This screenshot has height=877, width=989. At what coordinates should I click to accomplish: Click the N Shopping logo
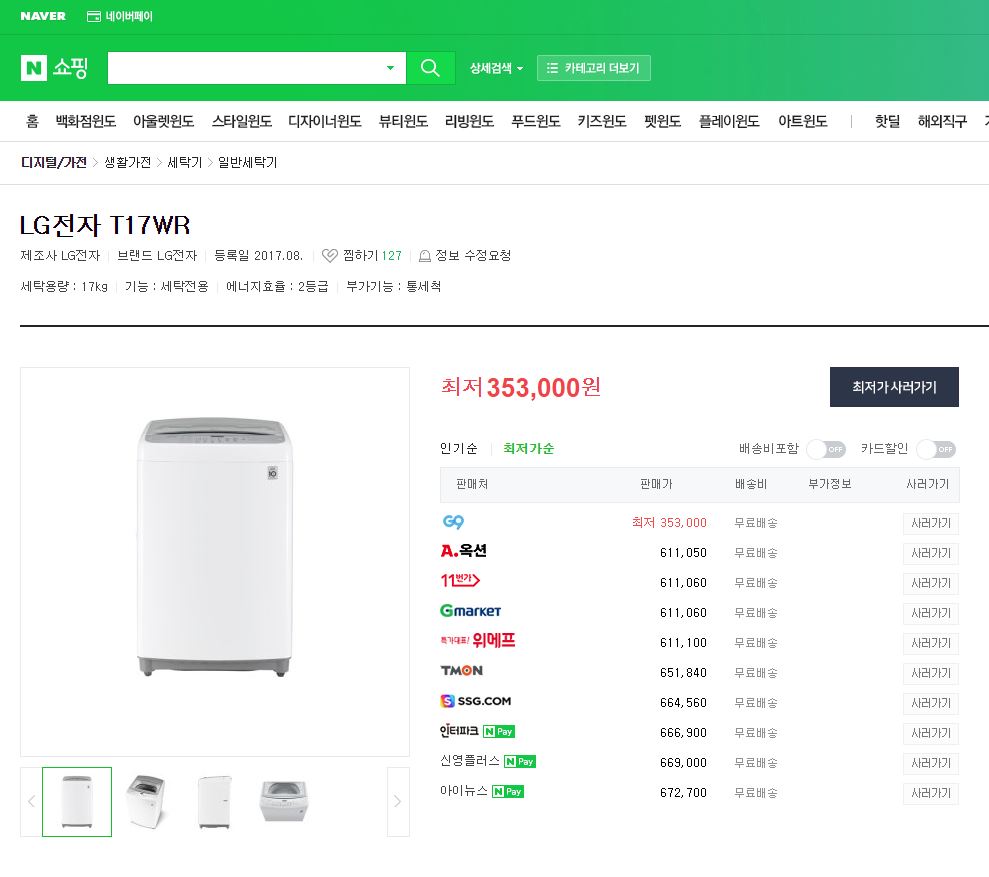[55, 68]
